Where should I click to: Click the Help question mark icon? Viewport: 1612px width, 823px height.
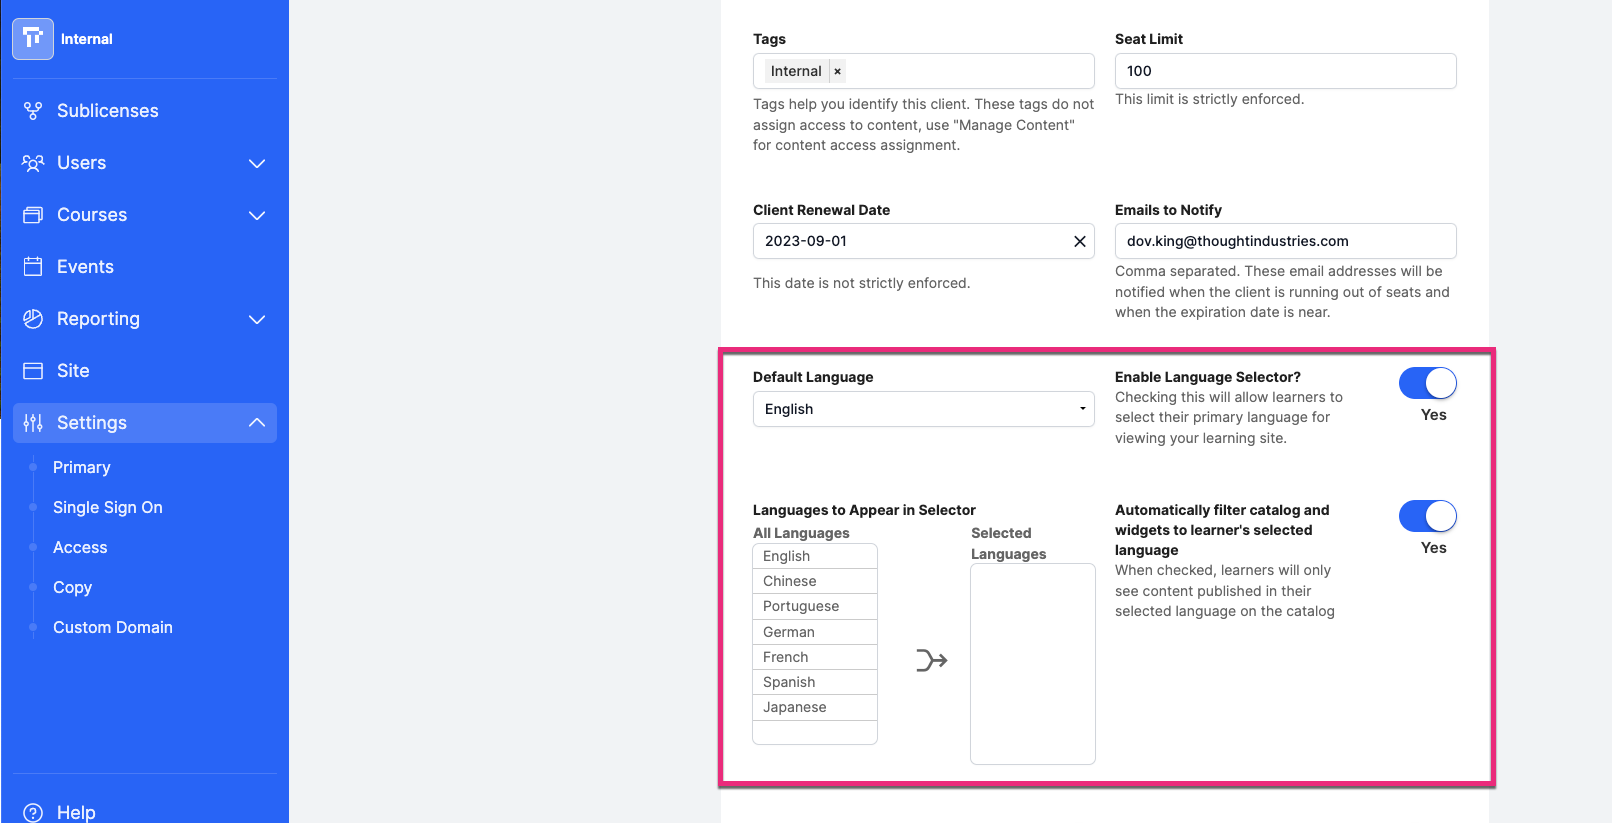click(x=33, y=812)
